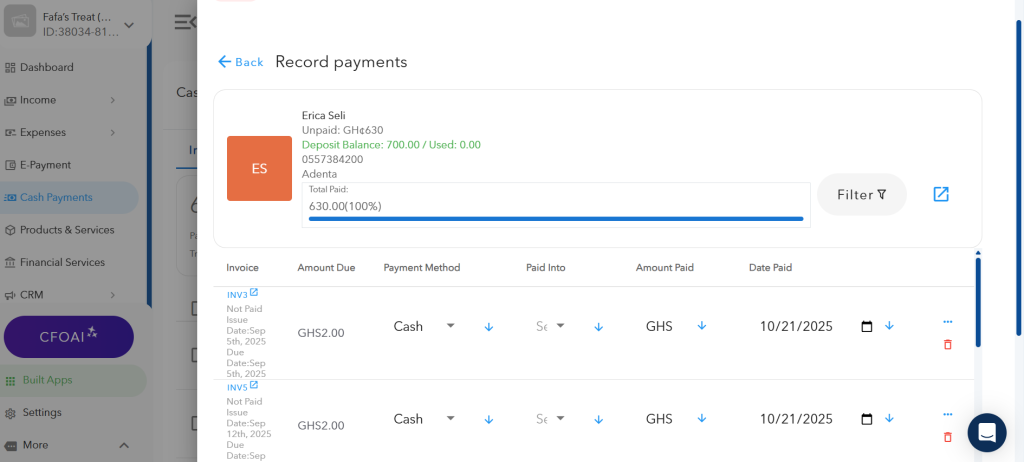Click the CFOAI button
Image resolution: width=1024 pixels, height=462 pixels.
click(68, 337)
